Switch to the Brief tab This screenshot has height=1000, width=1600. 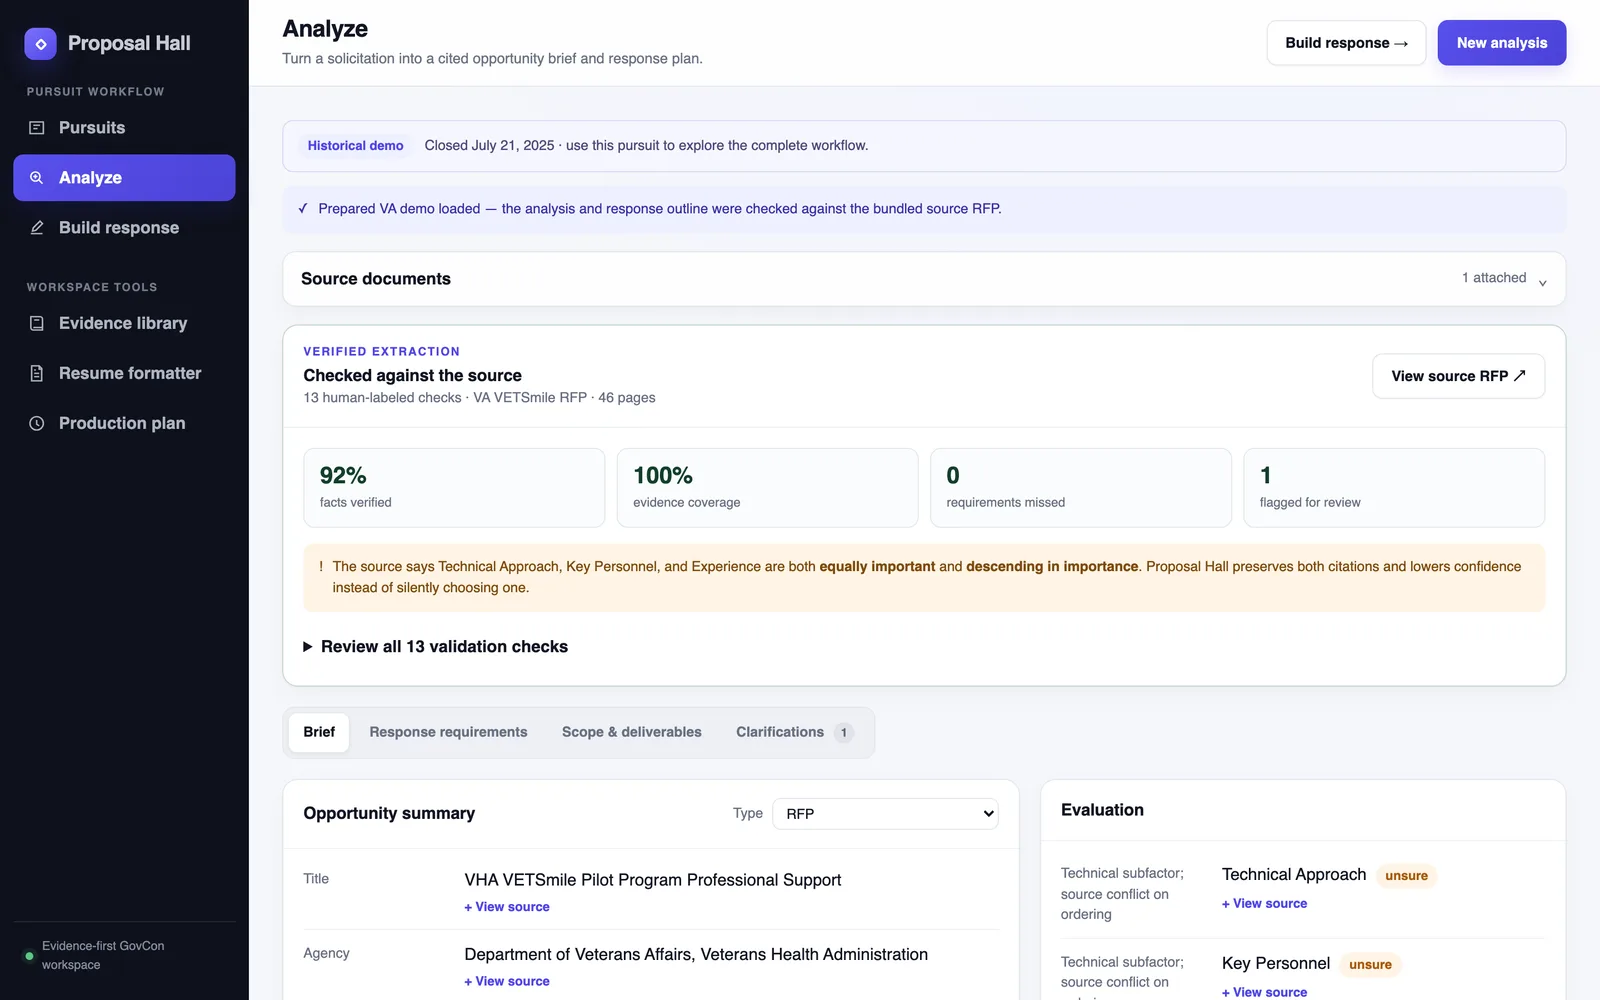(319, 732)
